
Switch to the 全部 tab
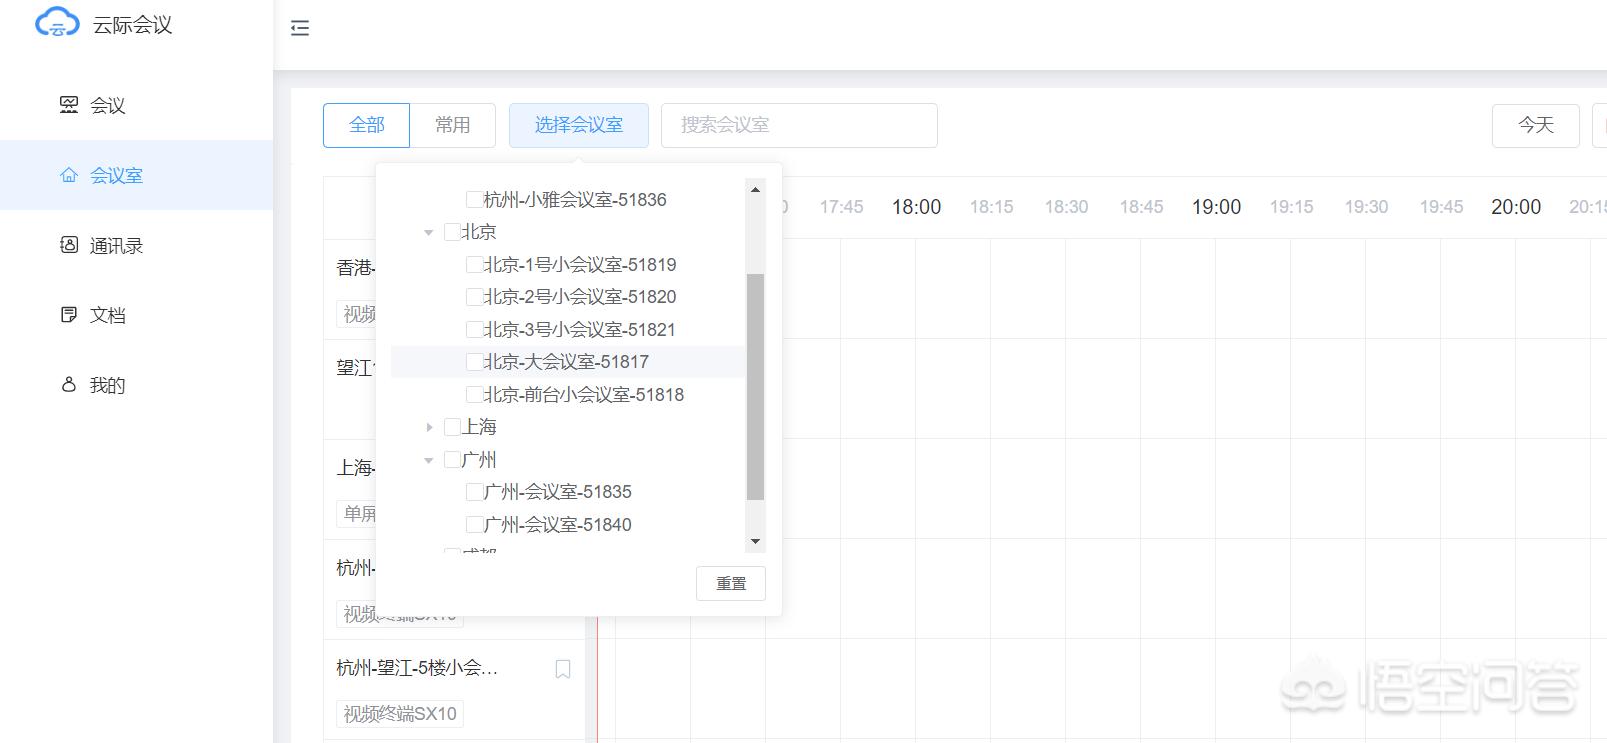(366, 125)
